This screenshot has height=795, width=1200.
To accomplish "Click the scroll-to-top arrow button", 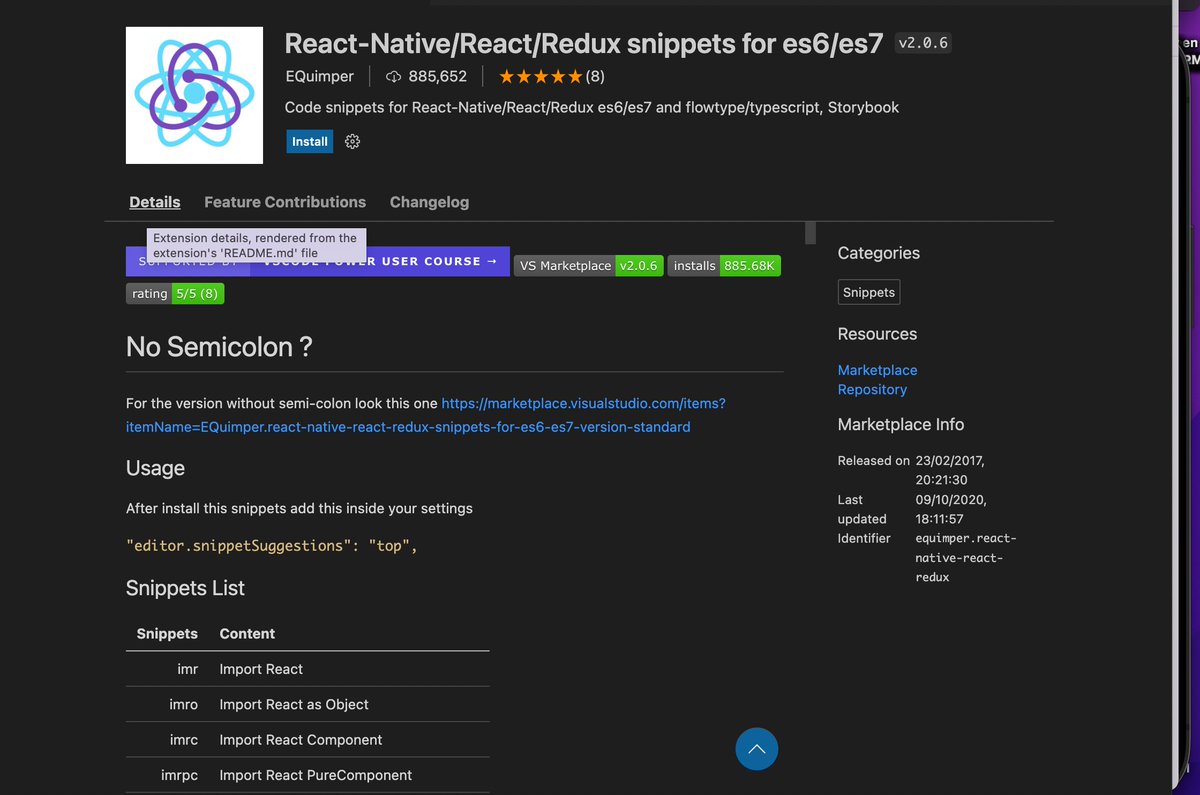I will tap(756, 748).
